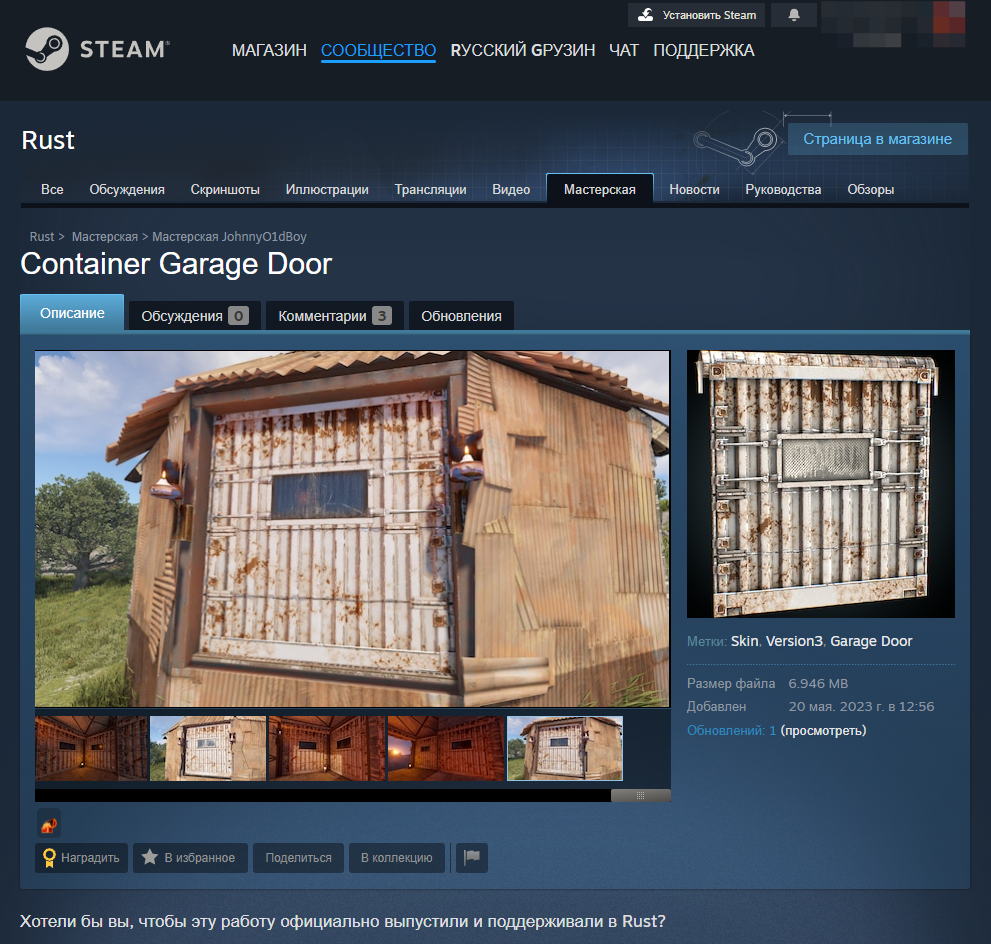The height and width of the screenshot is (944, 991).
Task: Click the Поделиться button
Action: 298,857
